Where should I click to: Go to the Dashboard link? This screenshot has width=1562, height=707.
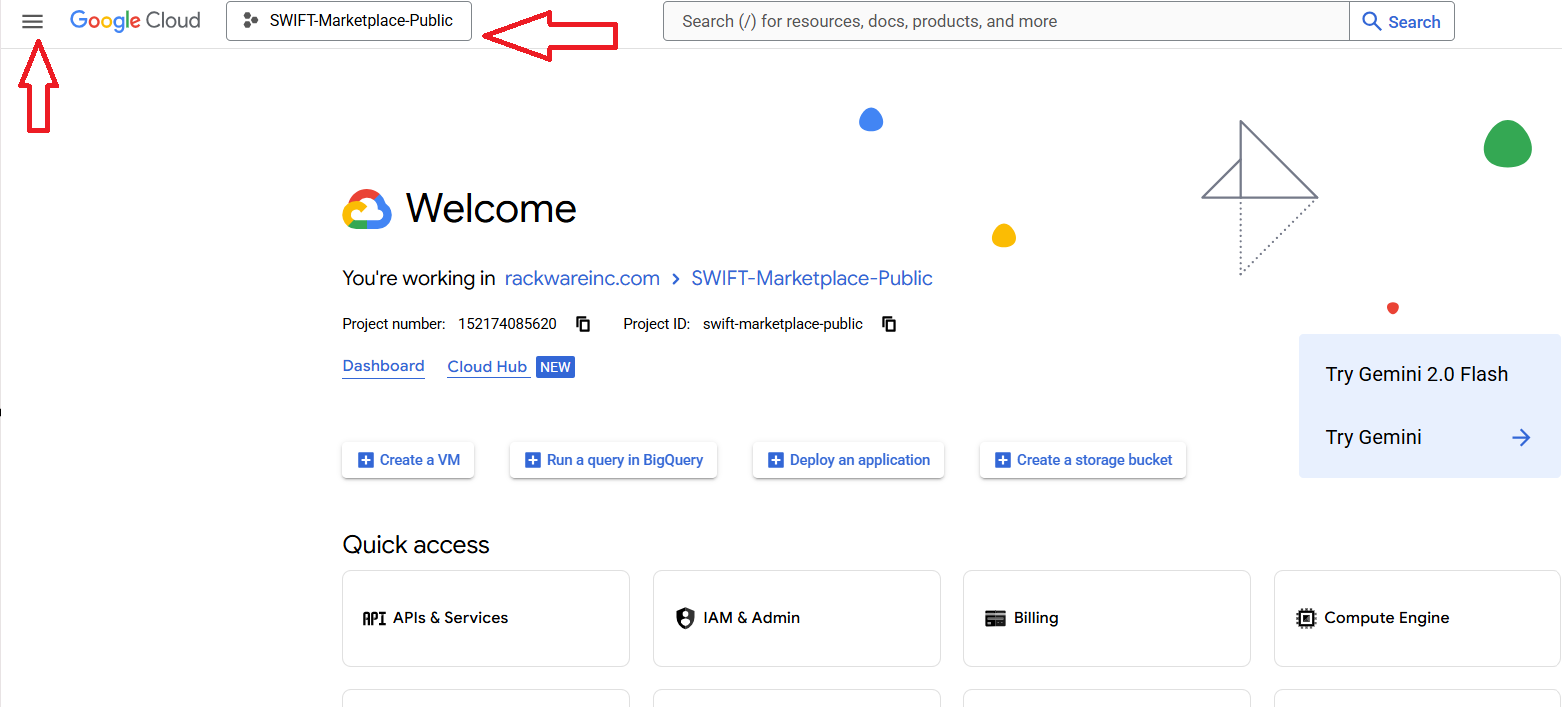383,366
